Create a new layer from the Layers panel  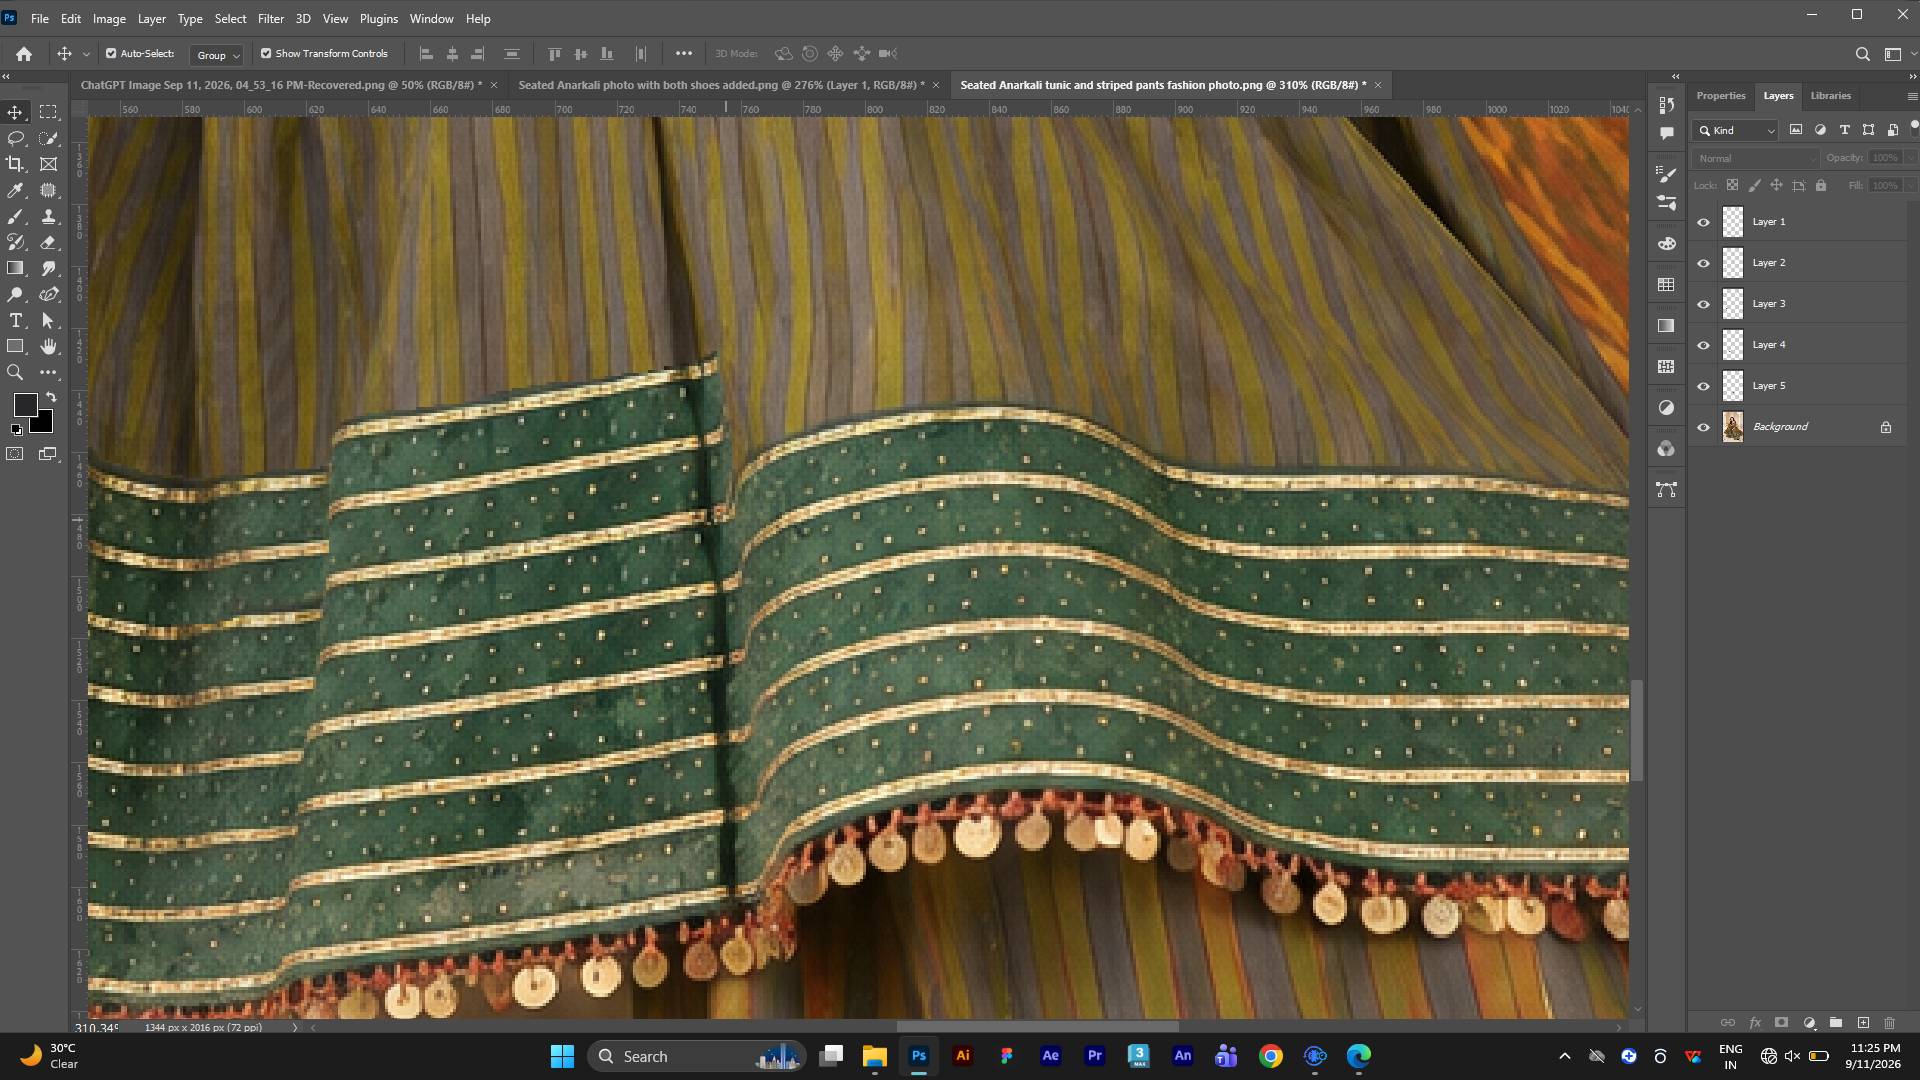coord(1863,1023)
